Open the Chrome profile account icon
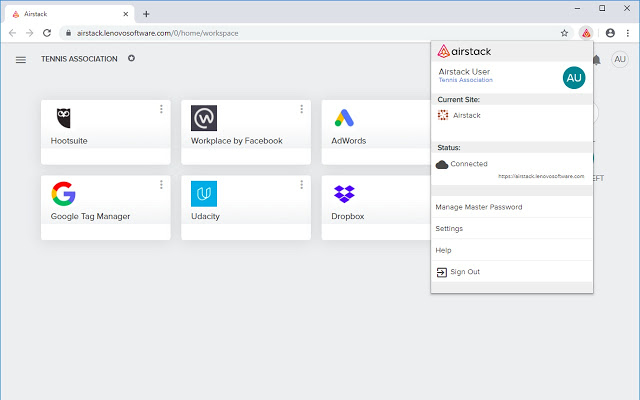 point(610,33)
